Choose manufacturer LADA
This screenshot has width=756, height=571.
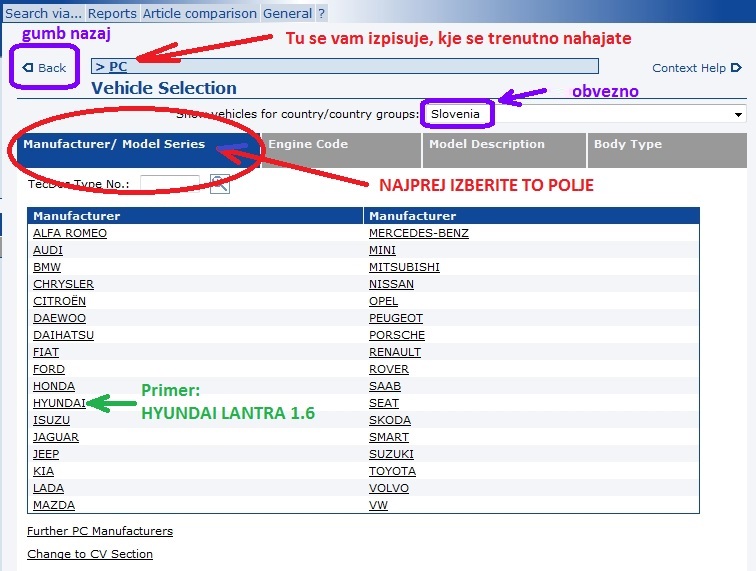tap(48, 488)
